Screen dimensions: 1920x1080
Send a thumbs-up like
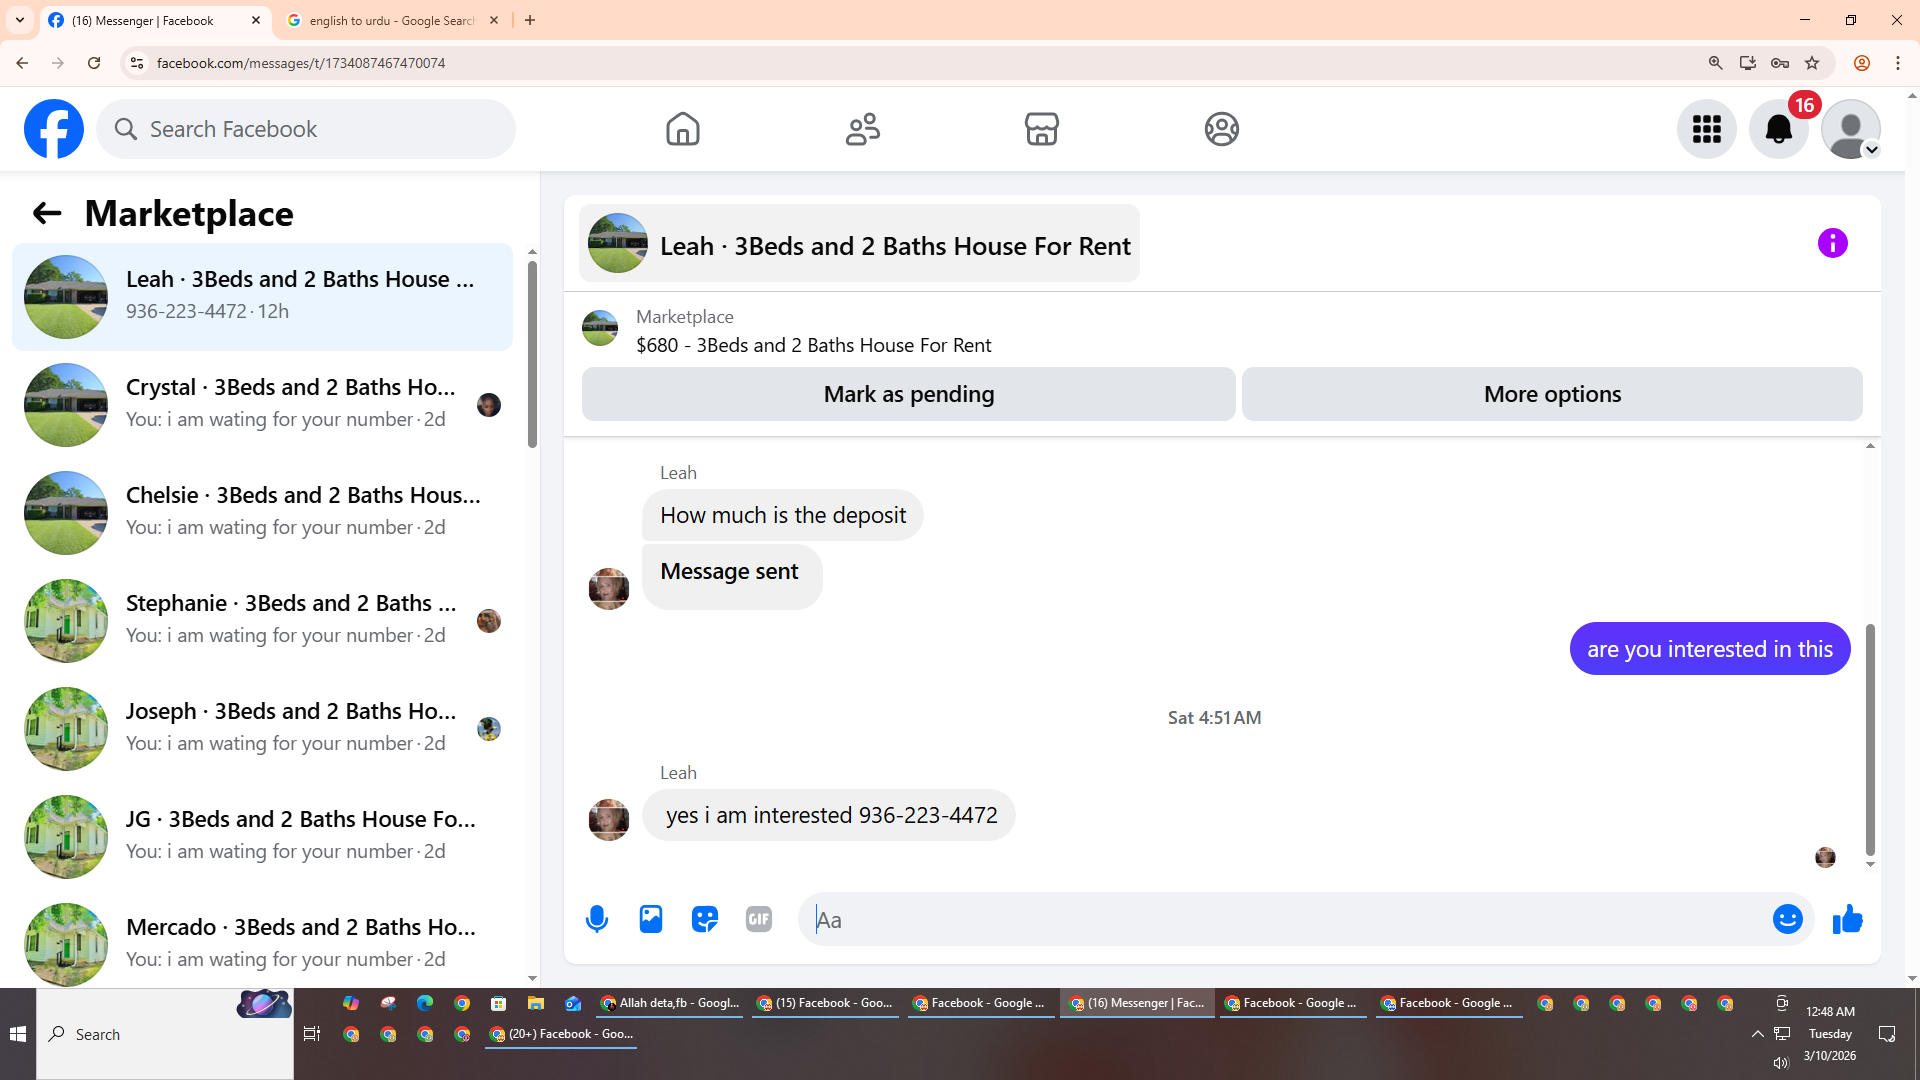coord(1847,919)
